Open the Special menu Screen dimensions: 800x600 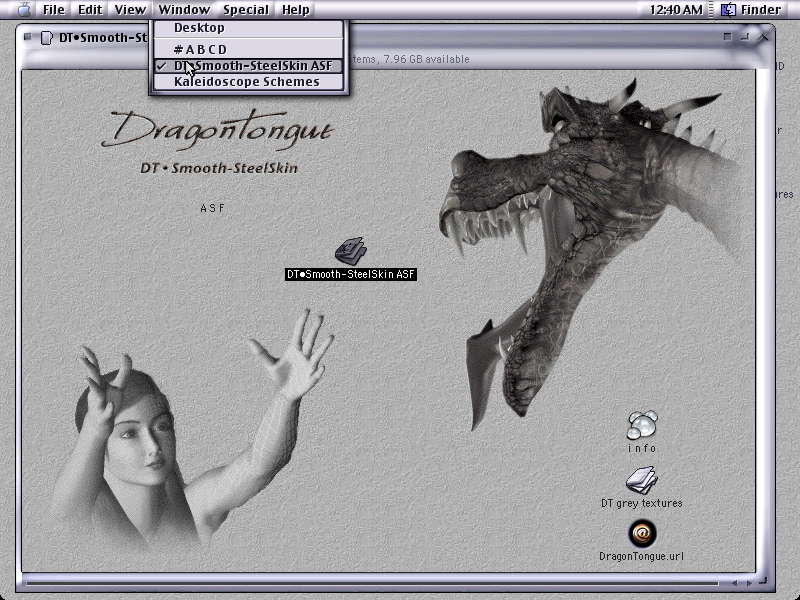(246, 10)
